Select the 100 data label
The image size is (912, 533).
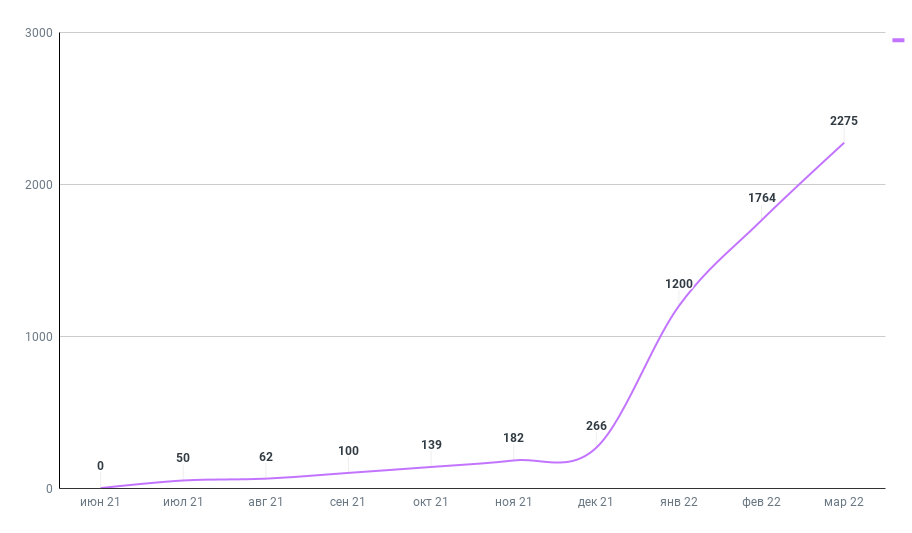coord(348,451)
